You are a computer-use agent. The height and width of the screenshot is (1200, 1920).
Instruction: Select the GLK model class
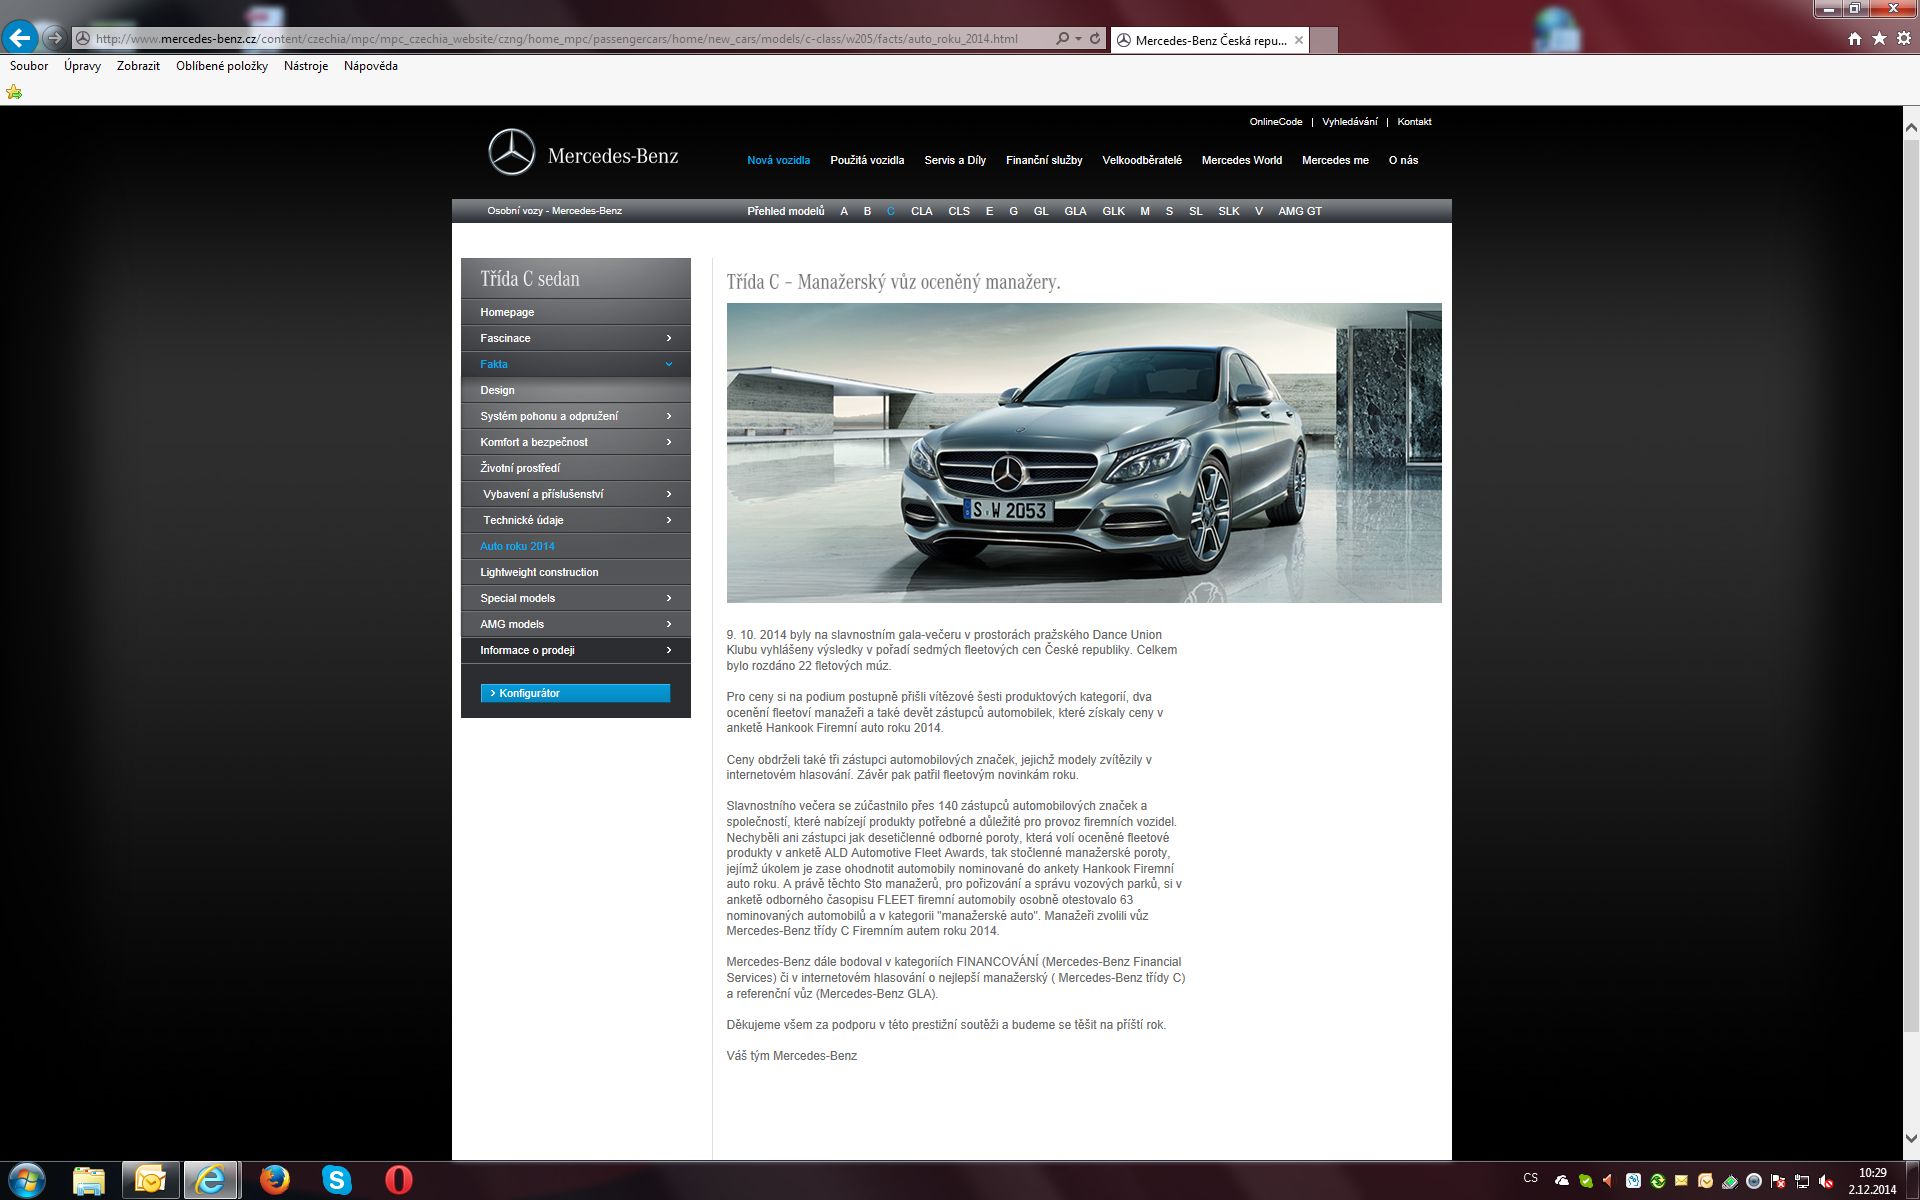click(x=1113, y=211)
